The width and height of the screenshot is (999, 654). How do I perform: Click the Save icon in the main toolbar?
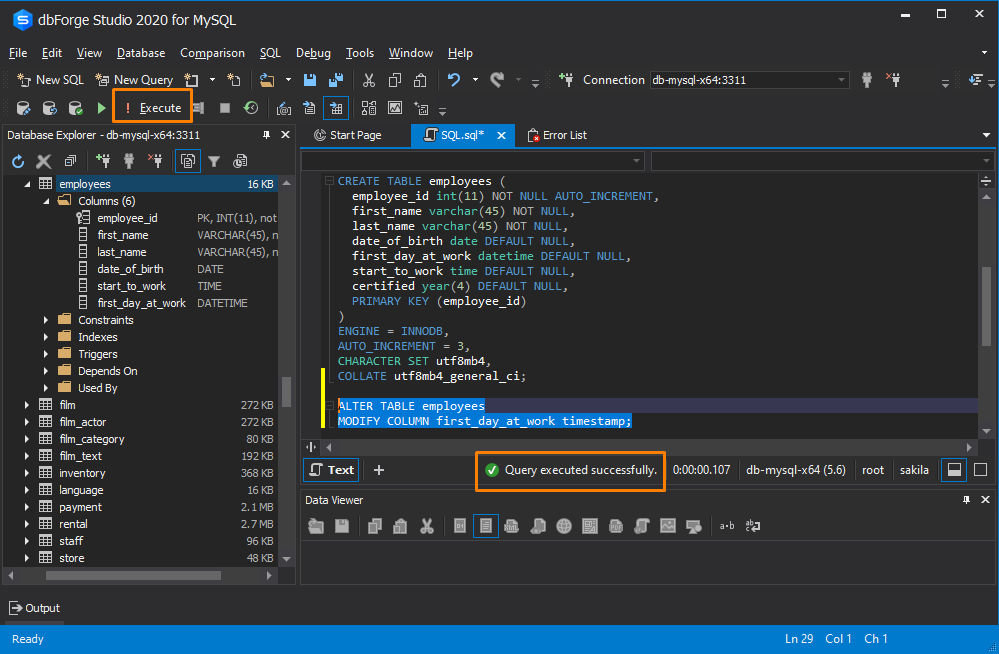pyautogui.click(x=310, y=78)
